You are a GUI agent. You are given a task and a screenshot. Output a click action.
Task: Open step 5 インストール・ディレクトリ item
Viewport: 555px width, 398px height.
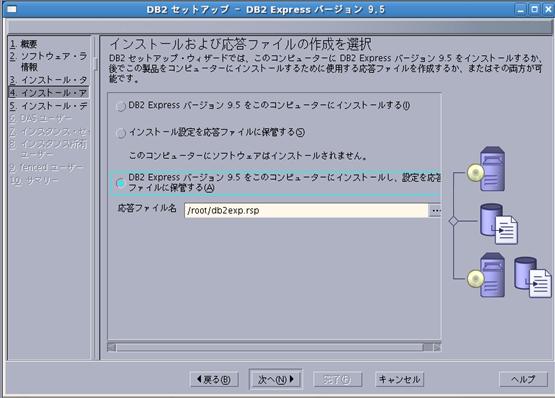click(48, 106)
